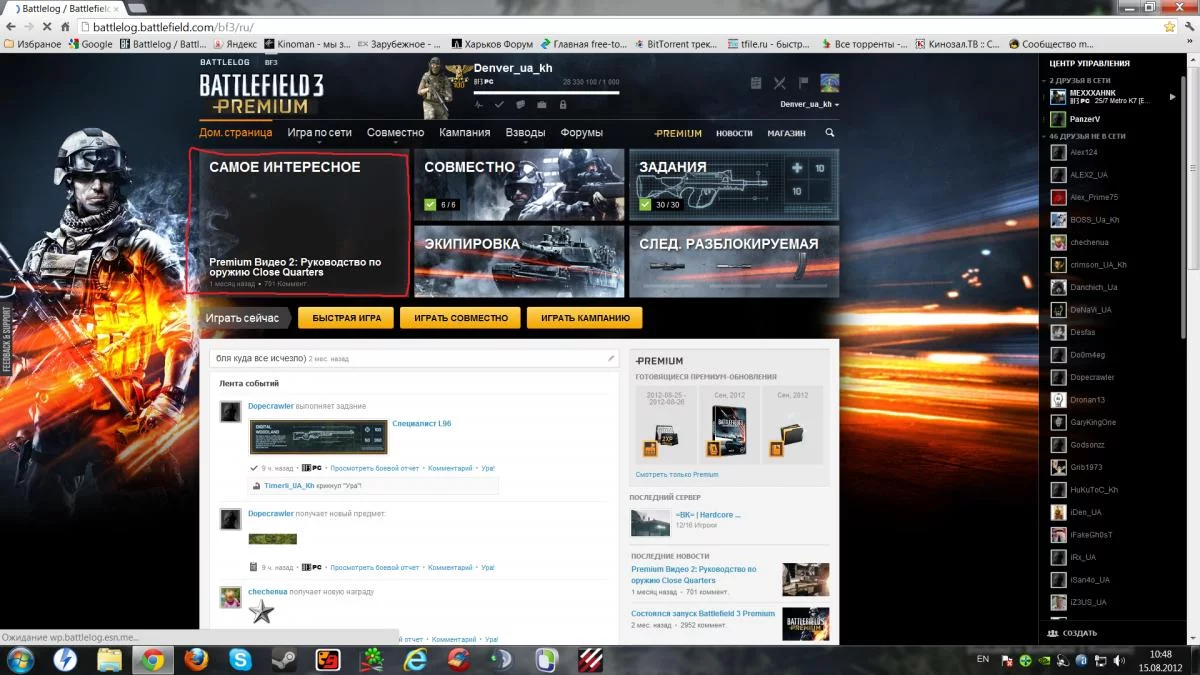The height and width of the screenshot is (675, 1200).
Task: Open the clipboard assignments icon near avatar
Action: pos(756,83)
